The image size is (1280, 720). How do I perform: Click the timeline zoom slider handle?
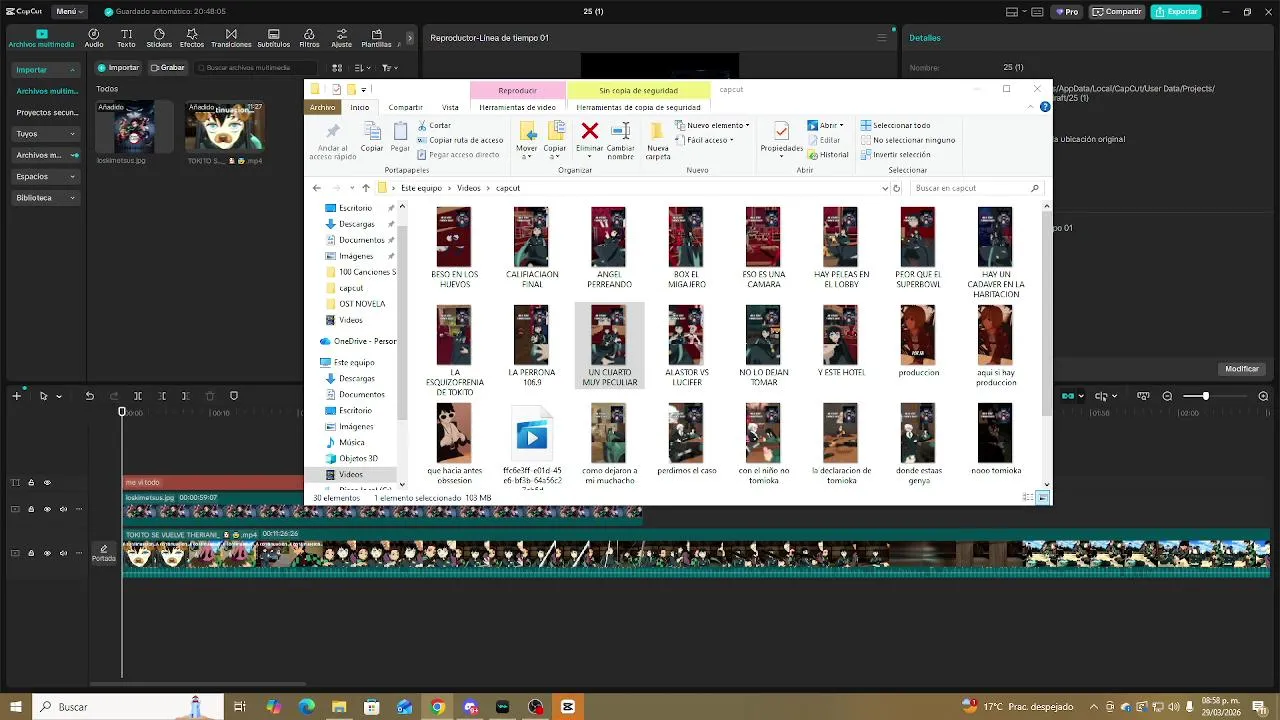pos(1205,396)
